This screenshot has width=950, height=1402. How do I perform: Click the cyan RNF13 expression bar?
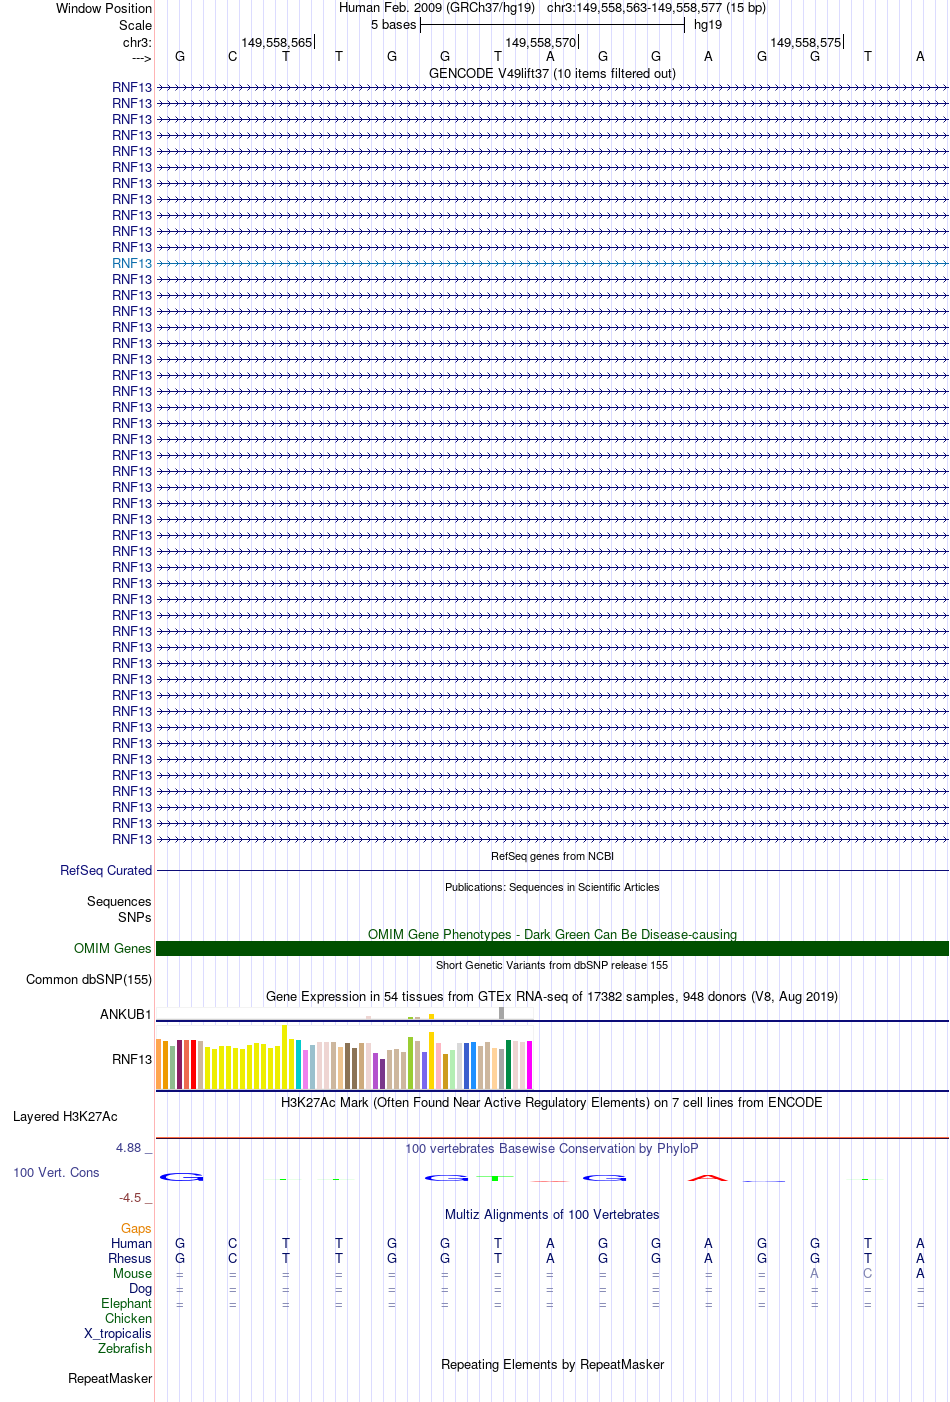click(x=298, y=1065)
